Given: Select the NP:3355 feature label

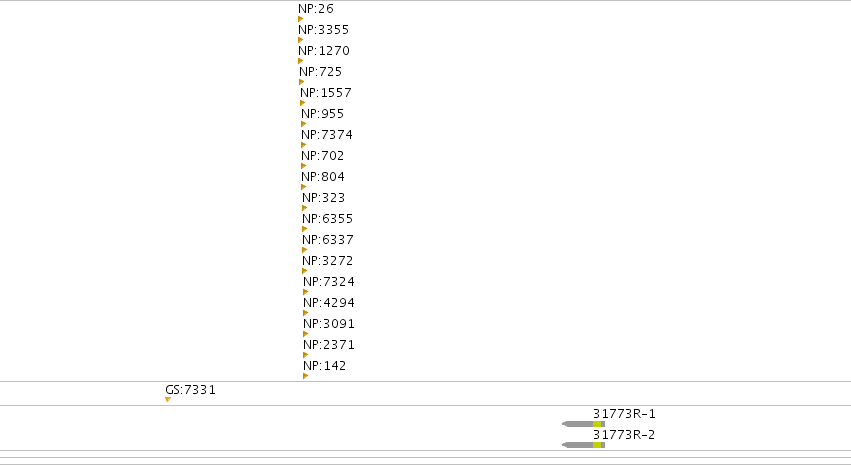Looking at the screenshot, I should 323,30.
